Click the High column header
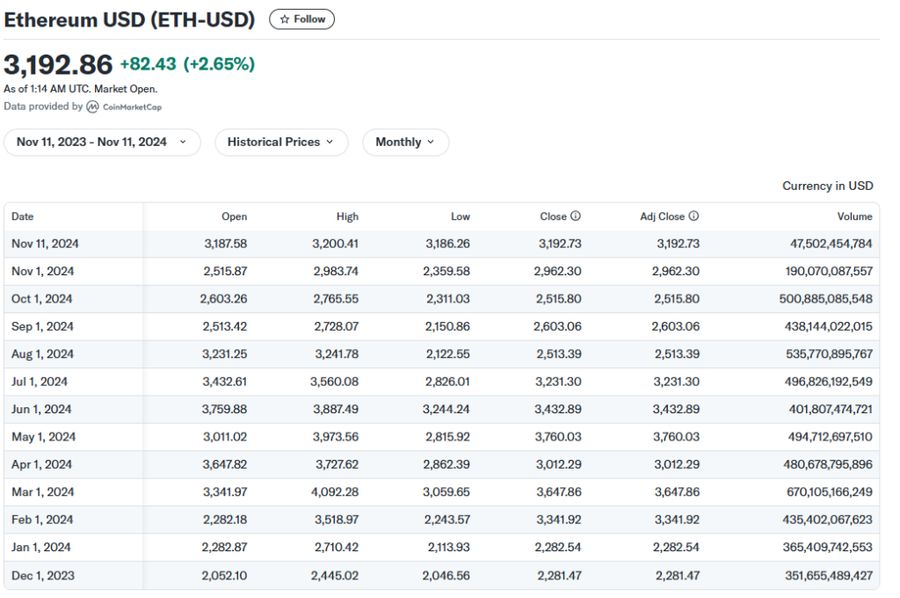This screenshot has height=598, width=900. pos(347,216)
